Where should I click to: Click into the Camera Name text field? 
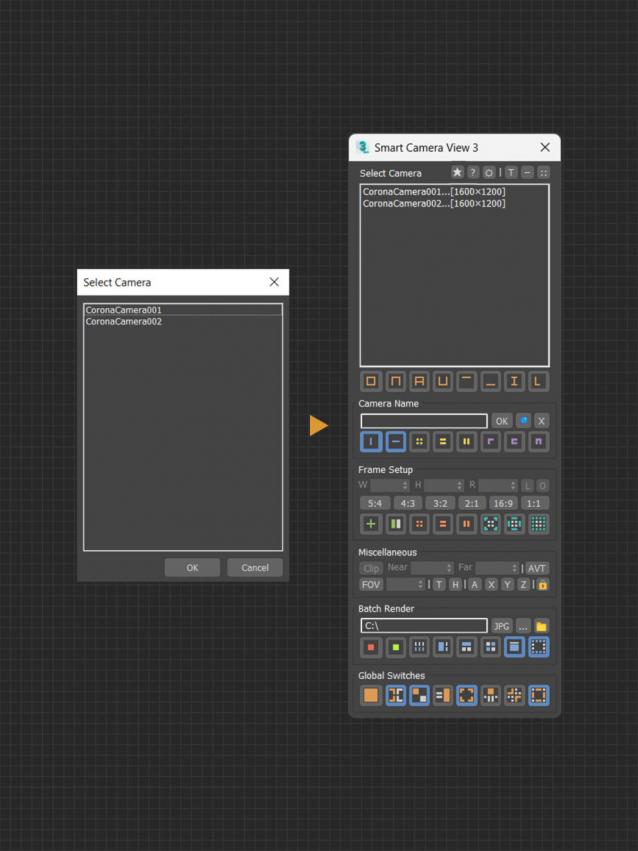424,421
